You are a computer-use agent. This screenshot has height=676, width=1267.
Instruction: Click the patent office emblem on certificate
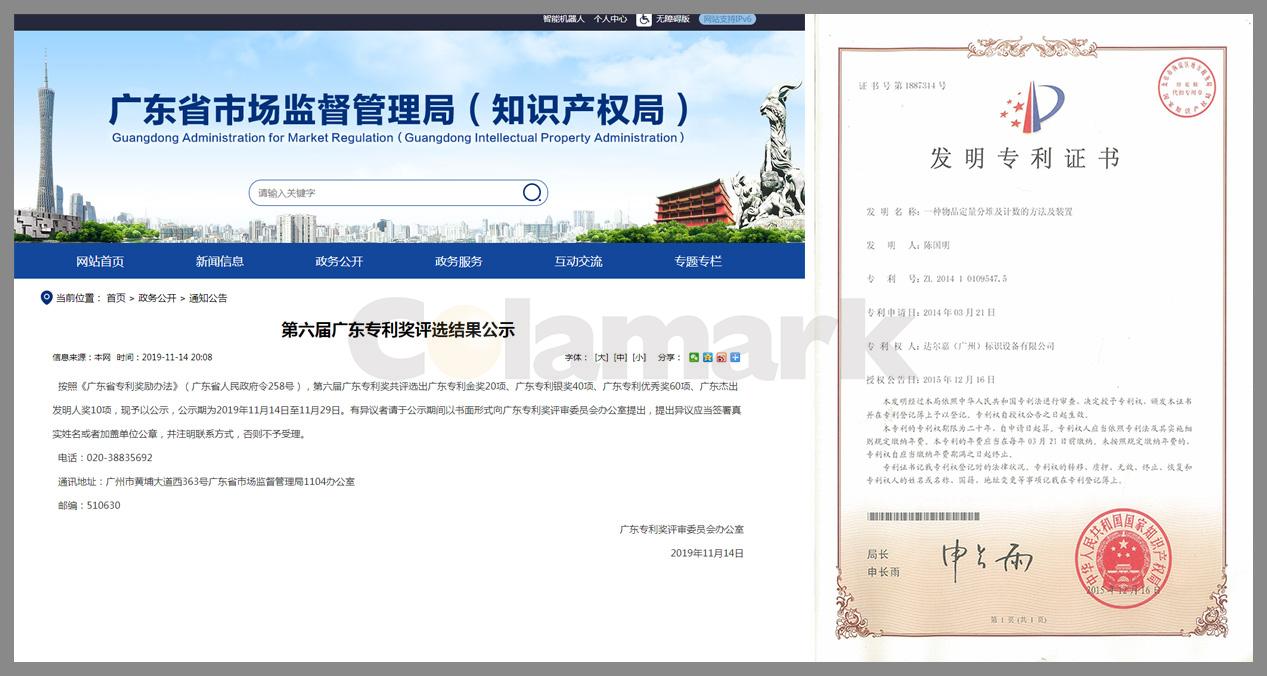pos(1032,106)
